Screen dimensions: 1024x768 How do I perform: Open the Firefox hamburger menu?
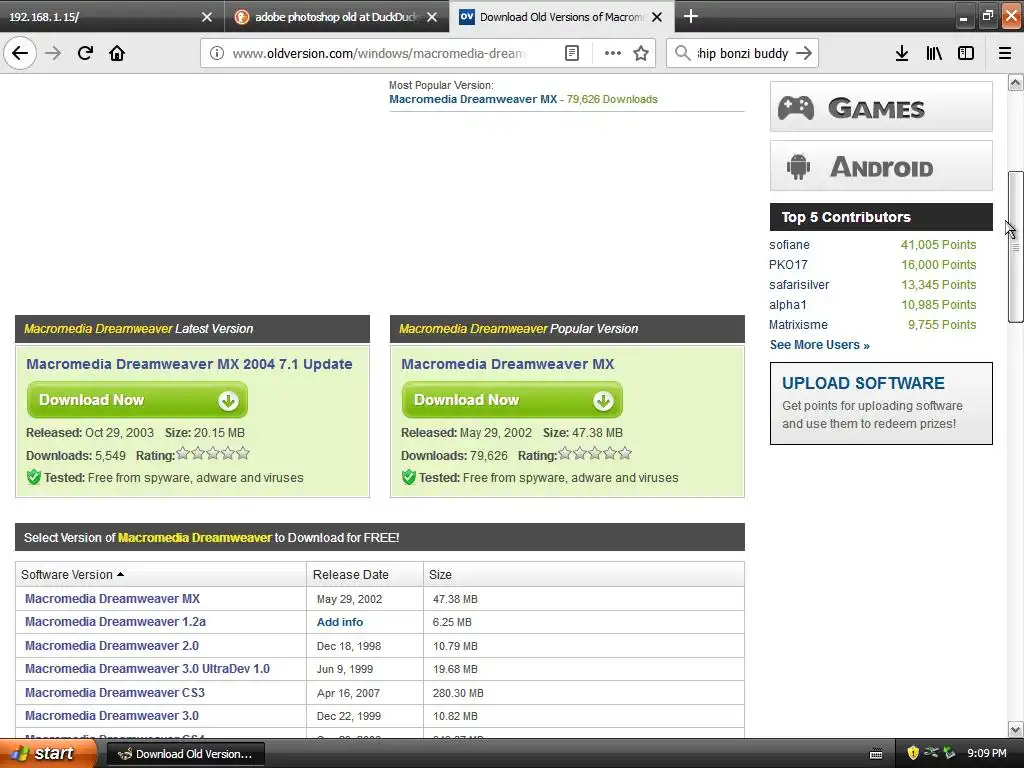[1004, 53]
